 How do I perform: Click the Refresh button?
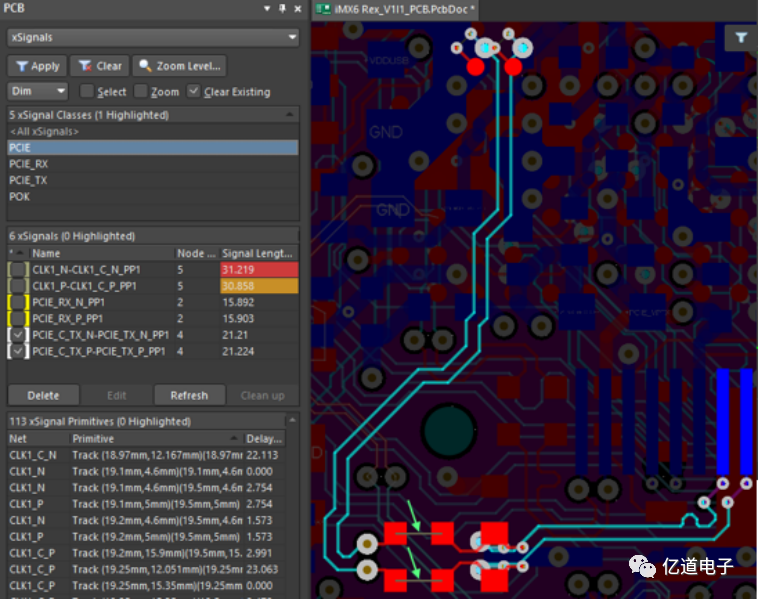click(189, 395)
